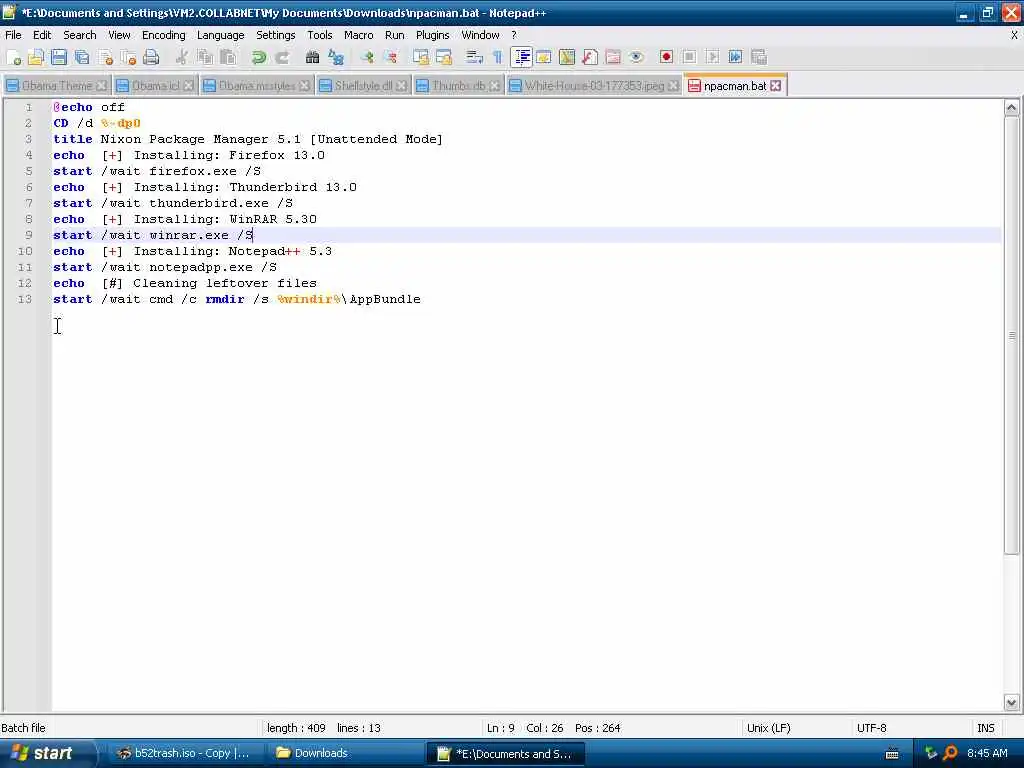Toggle synchronized horizontal scrolling
Screen dimensions: 1024x768
[444, 57]
